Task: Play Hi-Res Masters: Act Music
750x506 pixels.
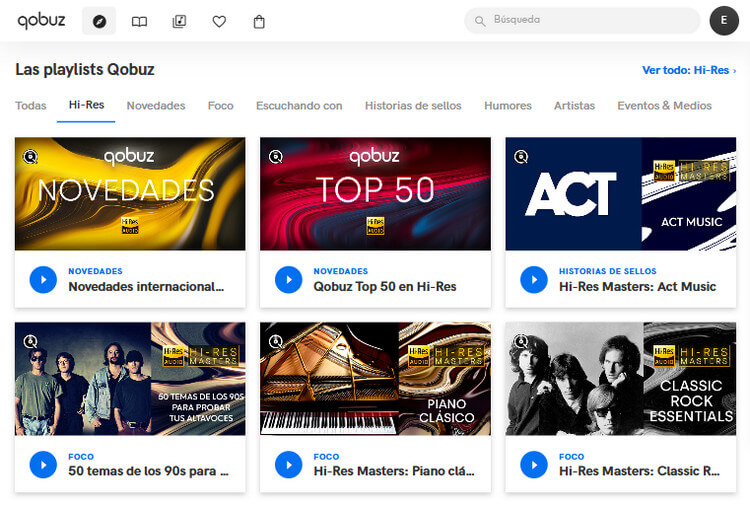Action: click(534, 280)
